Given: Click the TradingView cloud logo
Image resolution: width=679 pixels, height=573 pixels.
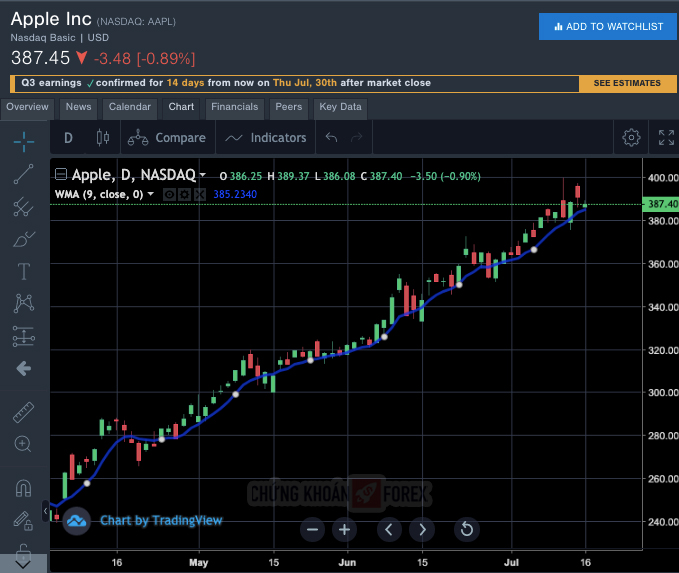Looking at the screenshot, I should [x=77, y=521].
